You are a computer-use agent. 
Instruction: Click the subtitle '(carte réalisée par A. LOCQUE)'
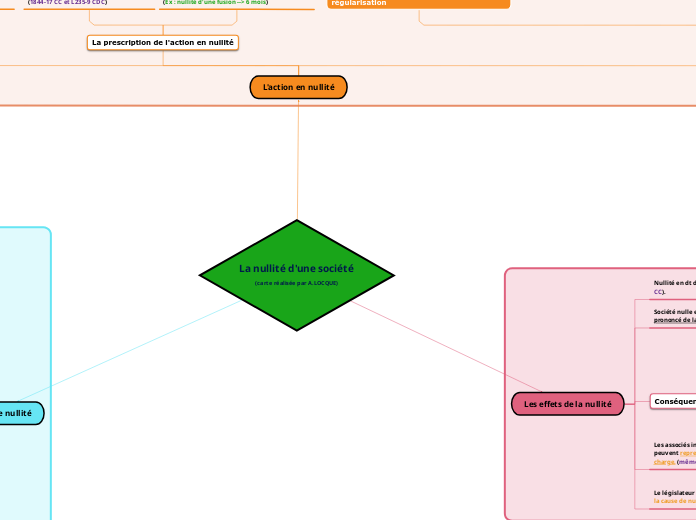[x=297, y=283]
